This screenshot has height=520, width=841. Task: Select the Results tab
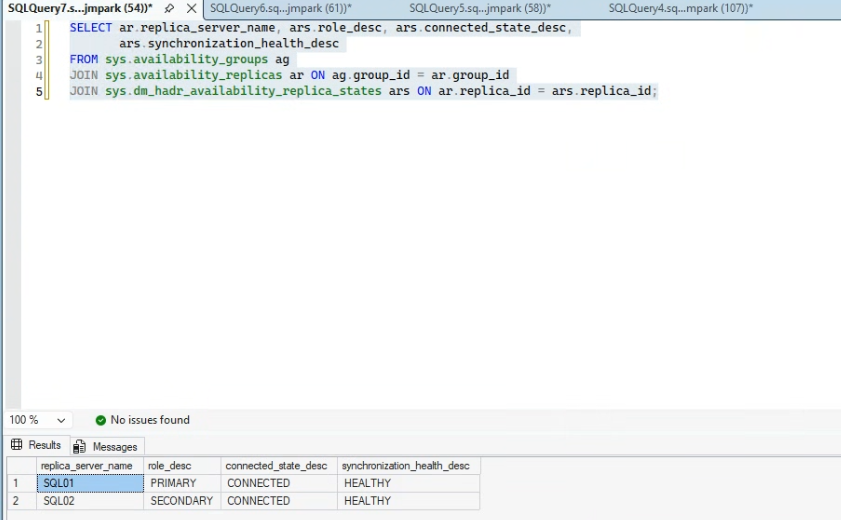point(36,445)
